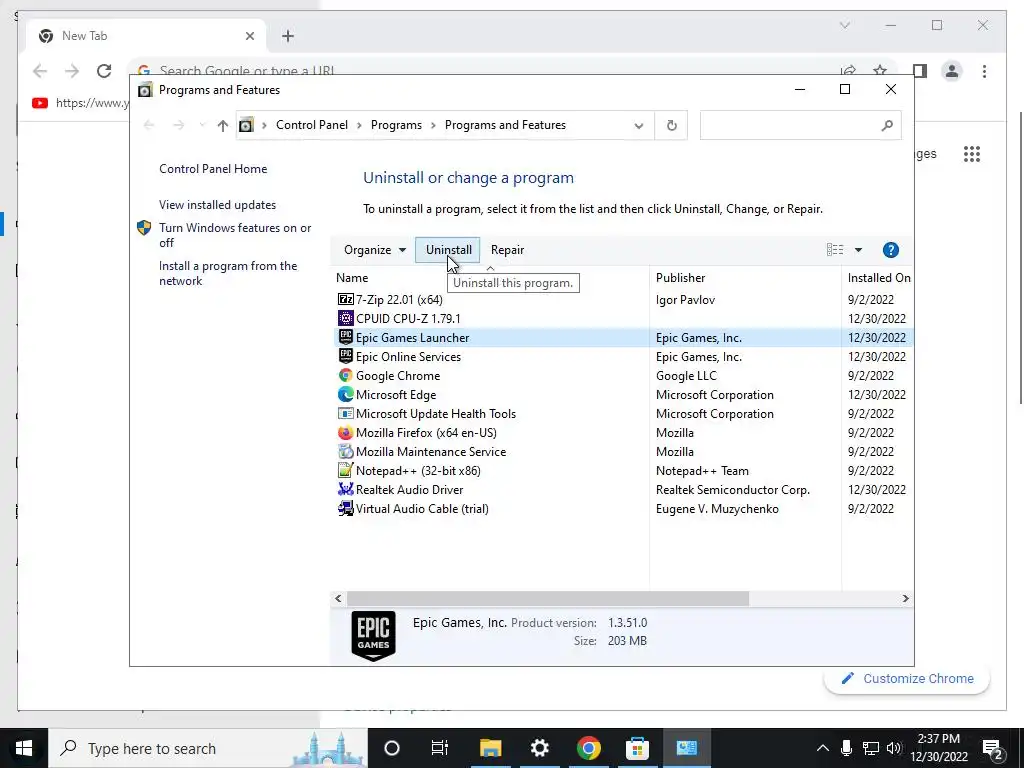Click Microsoft Update Health Tools icon
This screenshot has width=1024, height=768.
coord(345,413)
